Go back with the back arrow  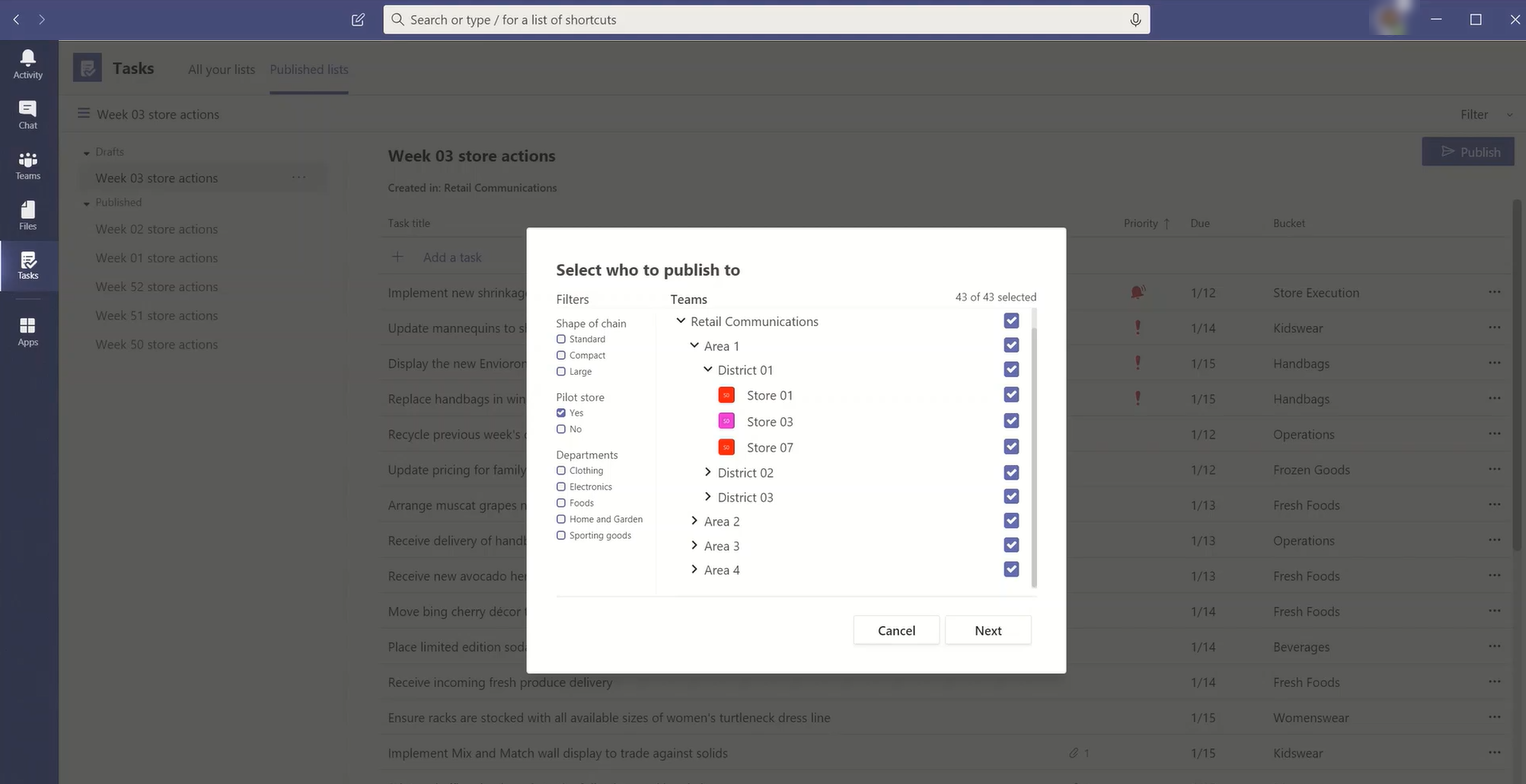point(16,19)
